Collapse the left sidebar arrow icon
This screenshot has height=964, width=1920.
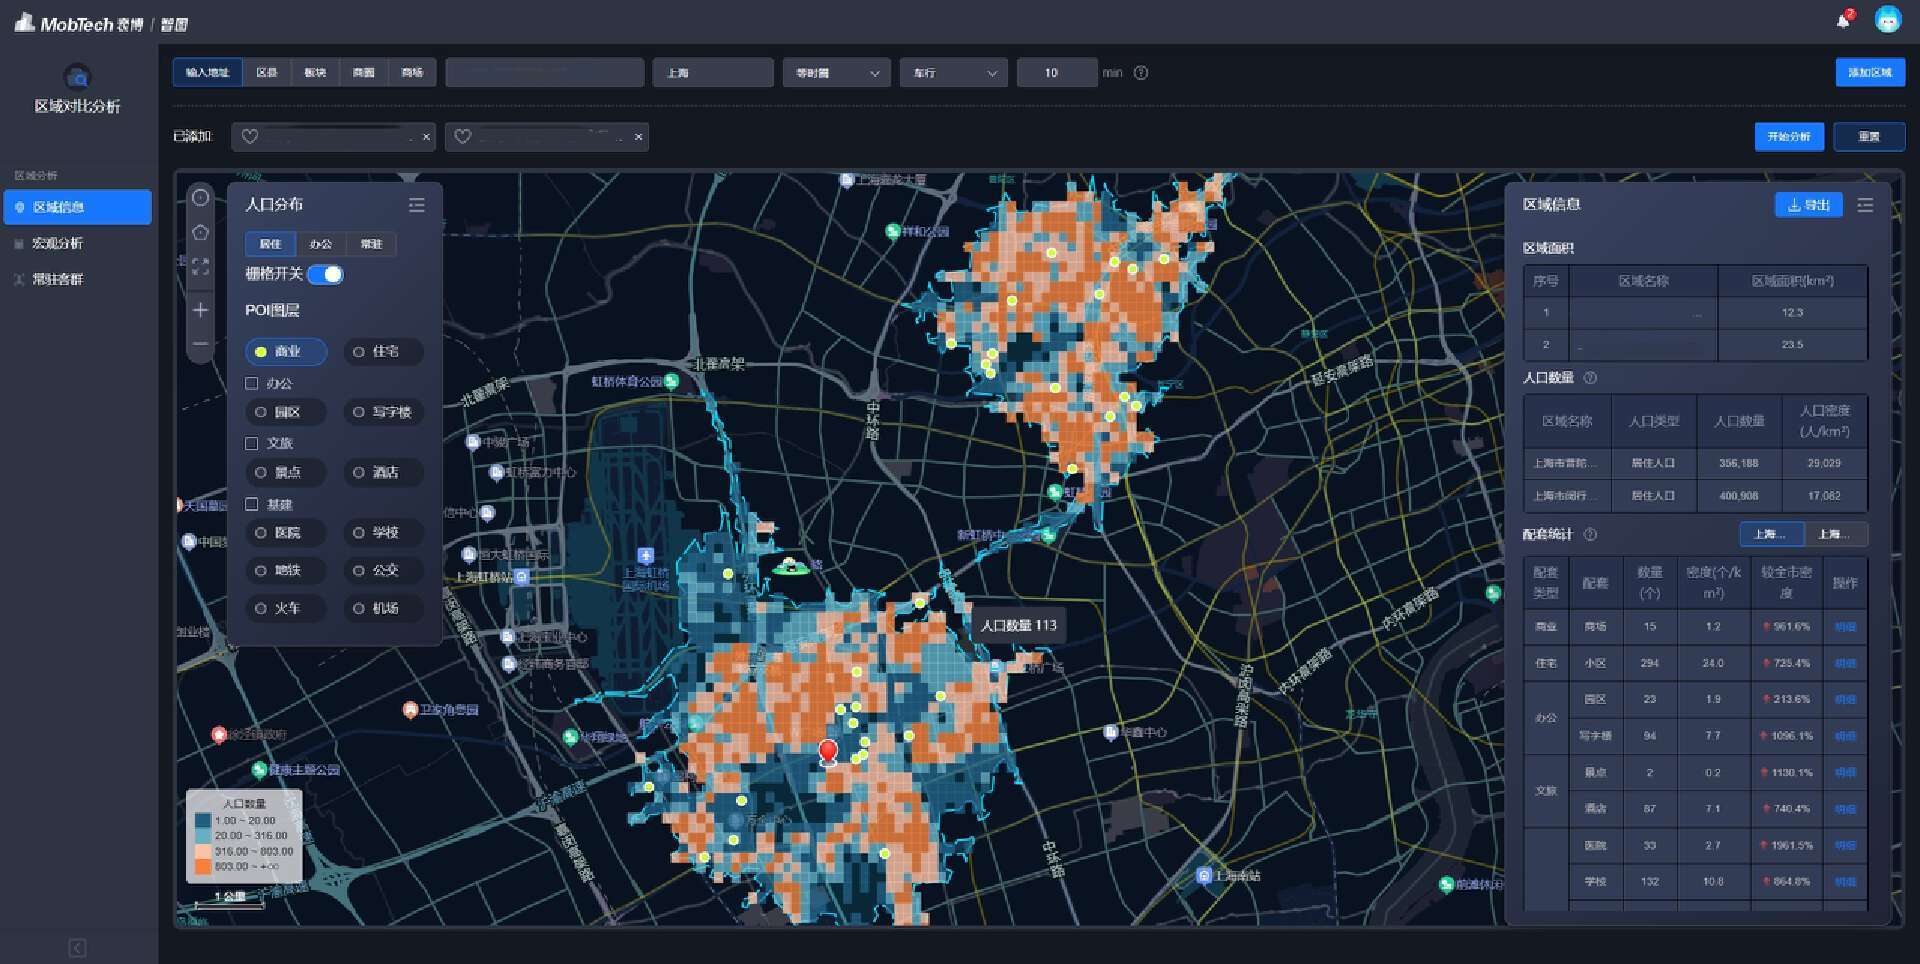77,947
